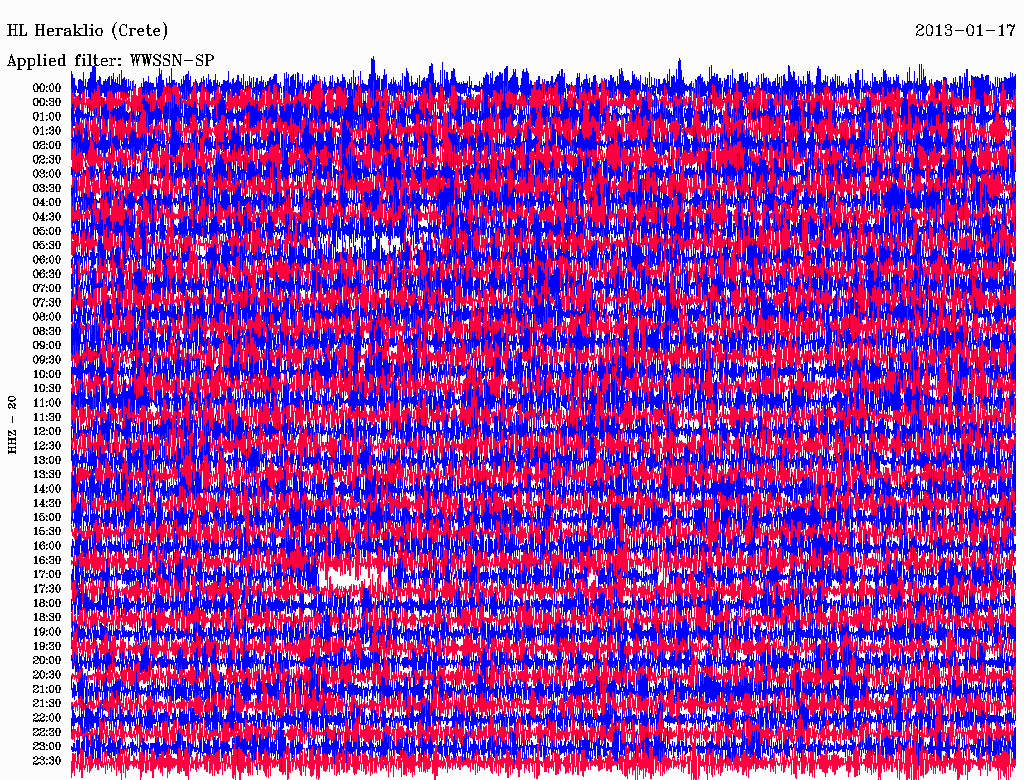
Task: Click the 23:00 time label
Action: 47,747
